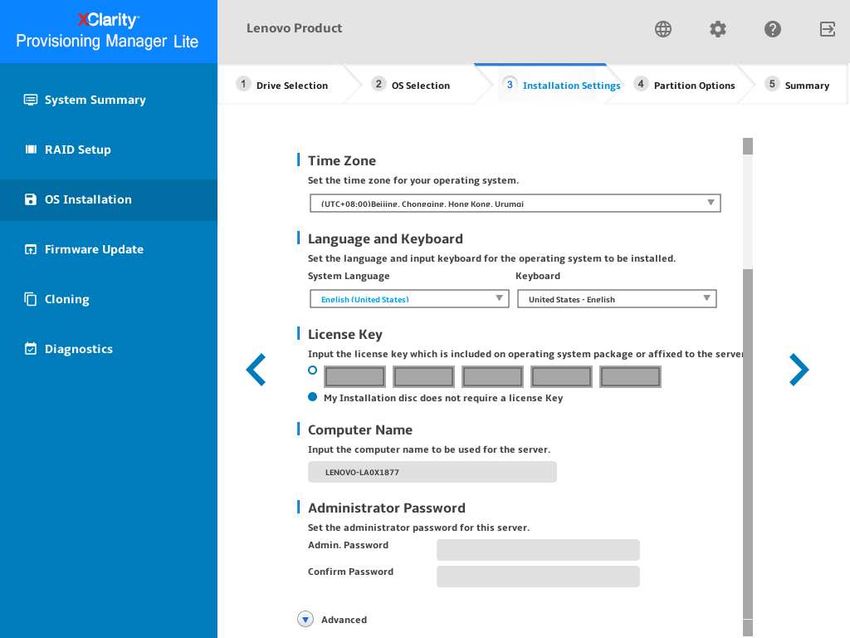Click the XClarity Provisioning Manager Lite logo
Screen dimensions: 850x638
click(x=107, y=31)
